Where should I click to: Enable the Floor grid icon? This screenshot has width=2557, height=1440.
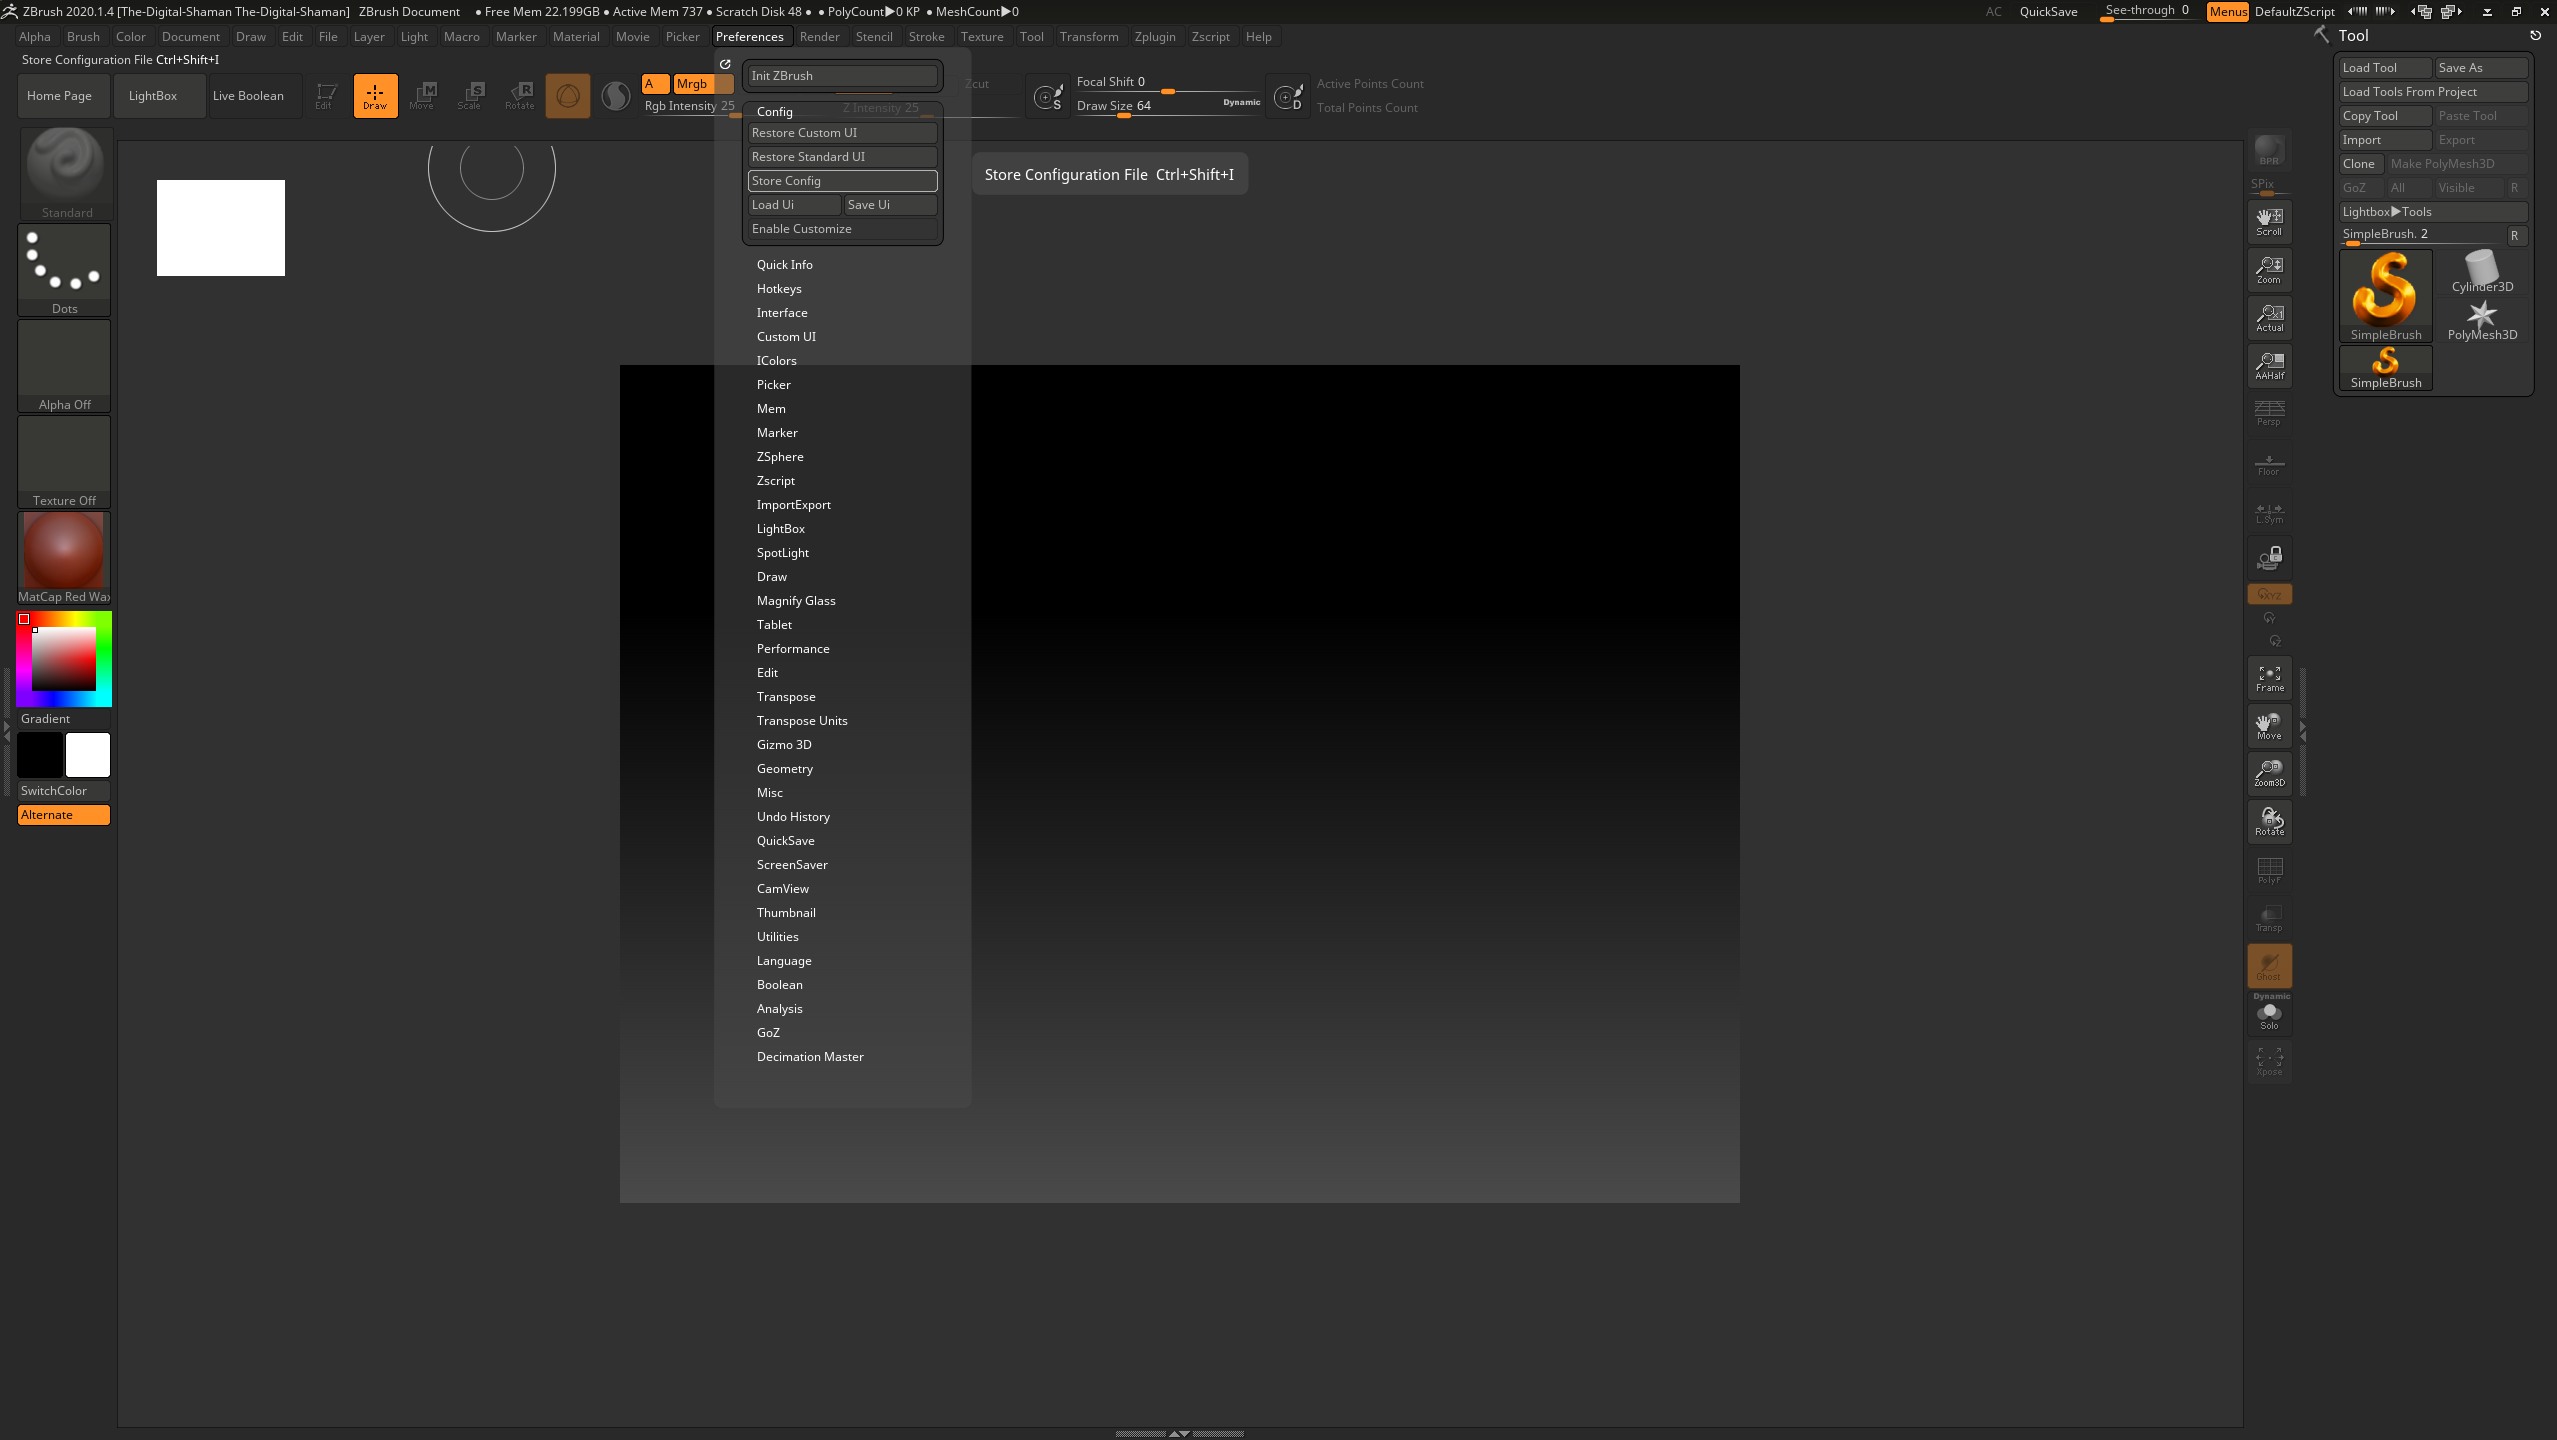click(x=2268, y=463)
